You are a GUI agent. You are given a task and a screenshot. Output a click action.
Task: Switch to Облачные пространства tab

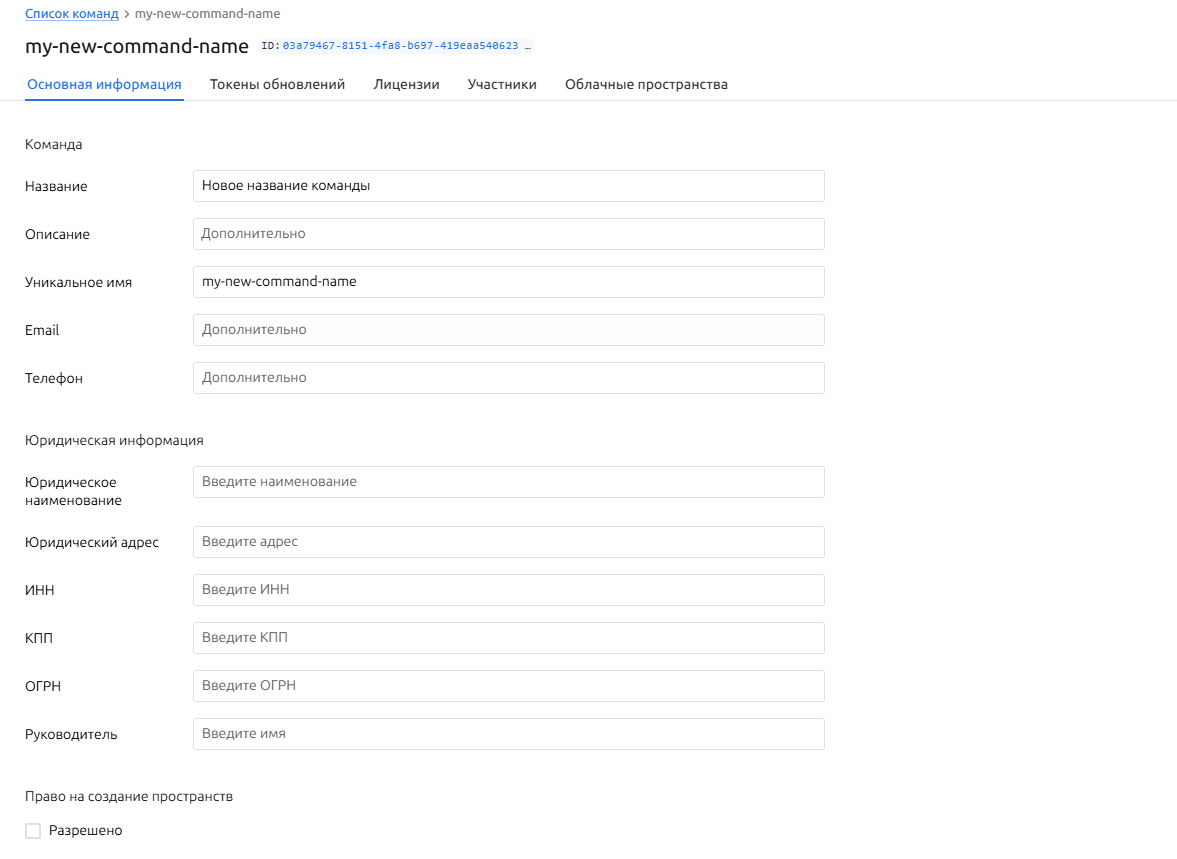pos(646,85)
